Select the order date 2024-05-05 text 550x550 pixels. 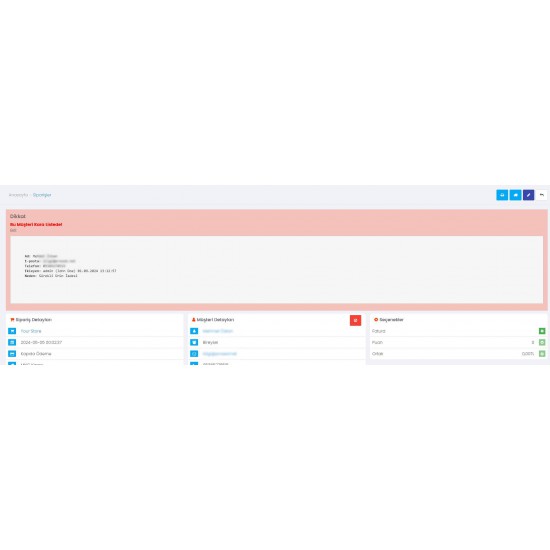coord(41,342)
